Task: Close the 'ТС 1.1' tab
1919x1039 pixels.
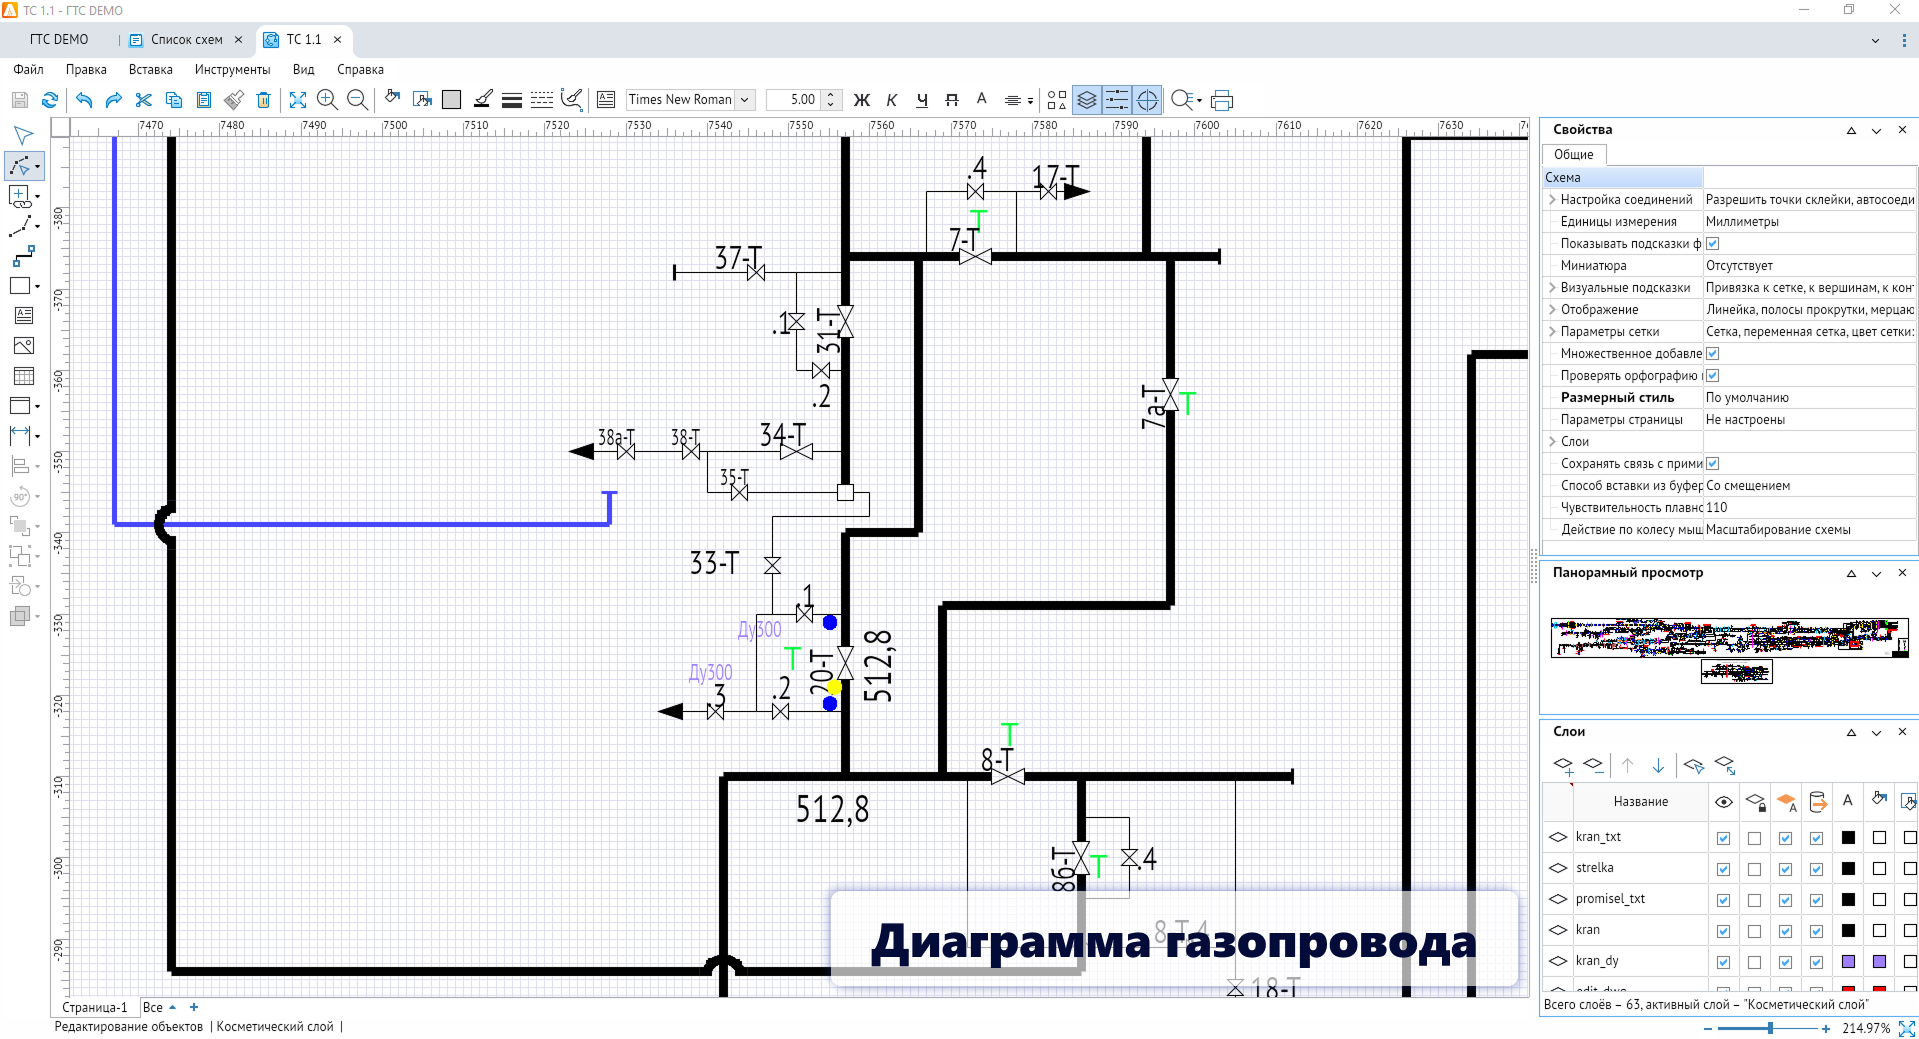Action: tap(338, 40)
